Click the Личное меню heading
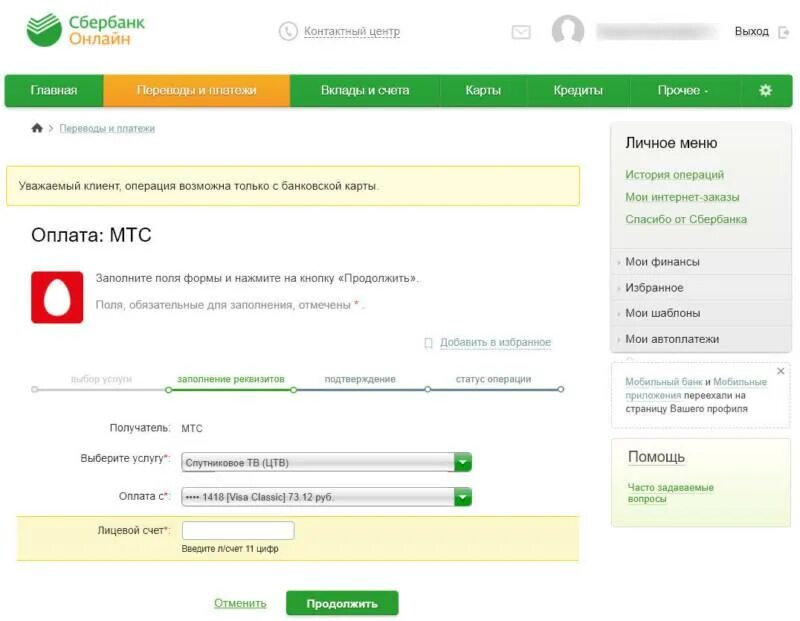The width and height of the screenshot is (800, 621). pyautogui.click(x=671, y=143)
